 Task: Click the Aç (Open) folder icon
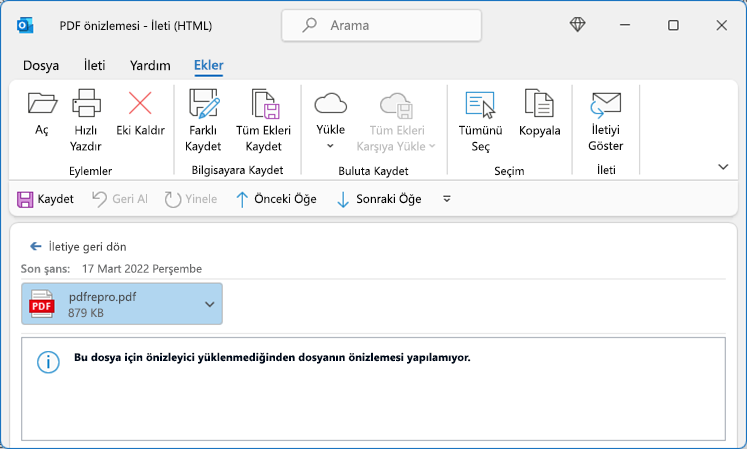(x=42, y=103)
